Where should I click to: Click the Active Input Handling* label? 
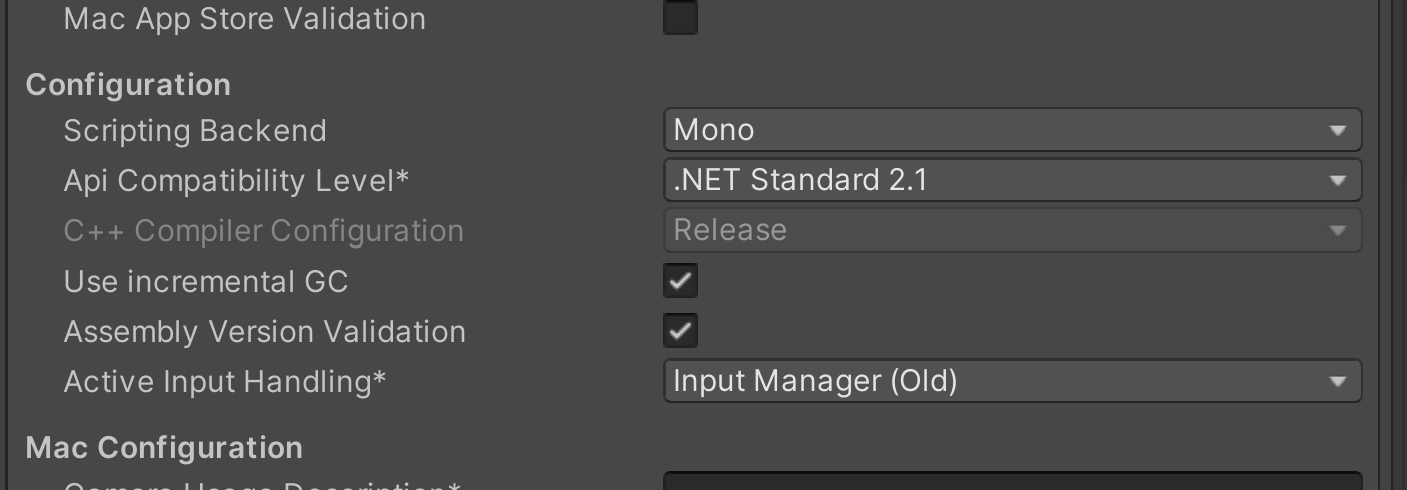pos(225,382)
